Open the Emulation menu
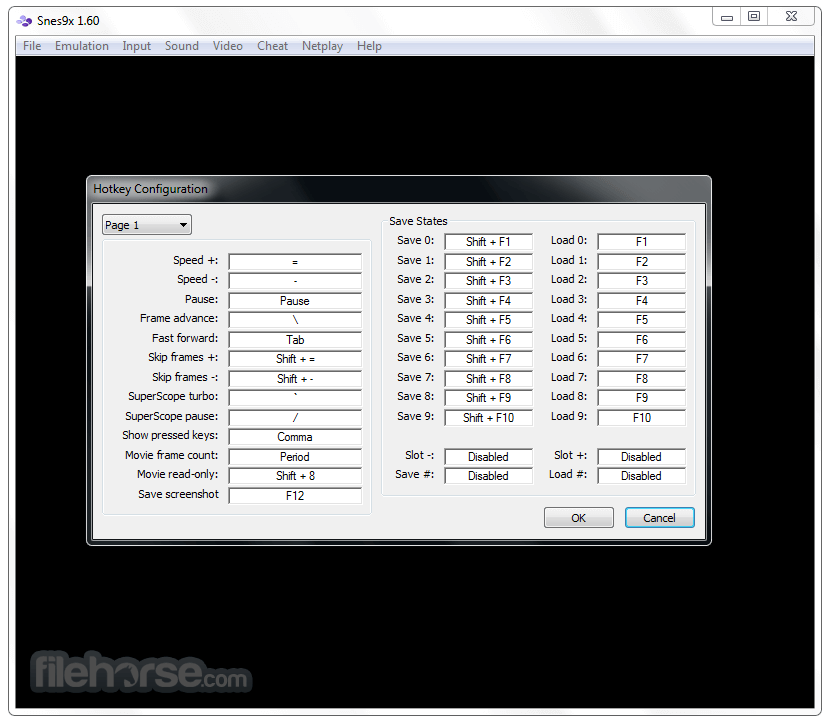The width and height of the screenshot is (830, 723). point(82,46)
